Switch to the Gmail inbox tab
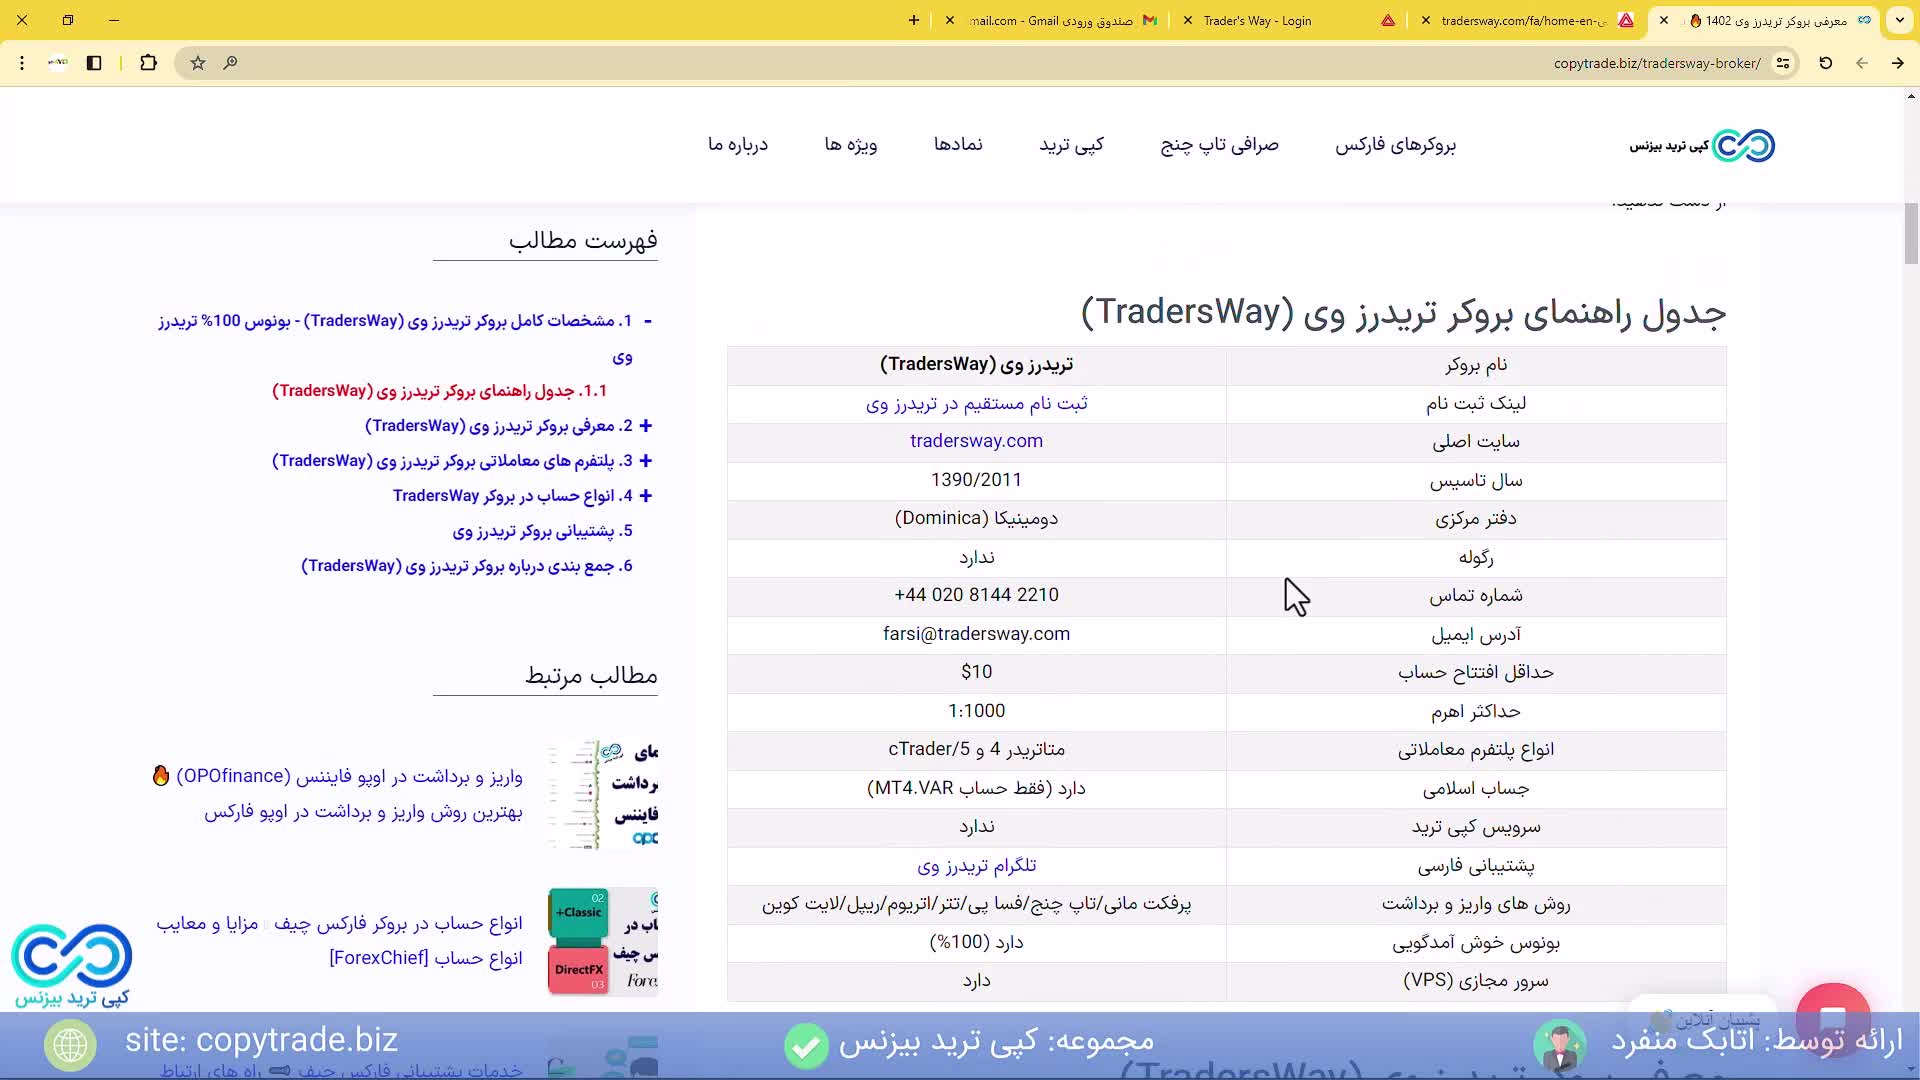This screenshot has width=1920, height=1080. 1050,20
